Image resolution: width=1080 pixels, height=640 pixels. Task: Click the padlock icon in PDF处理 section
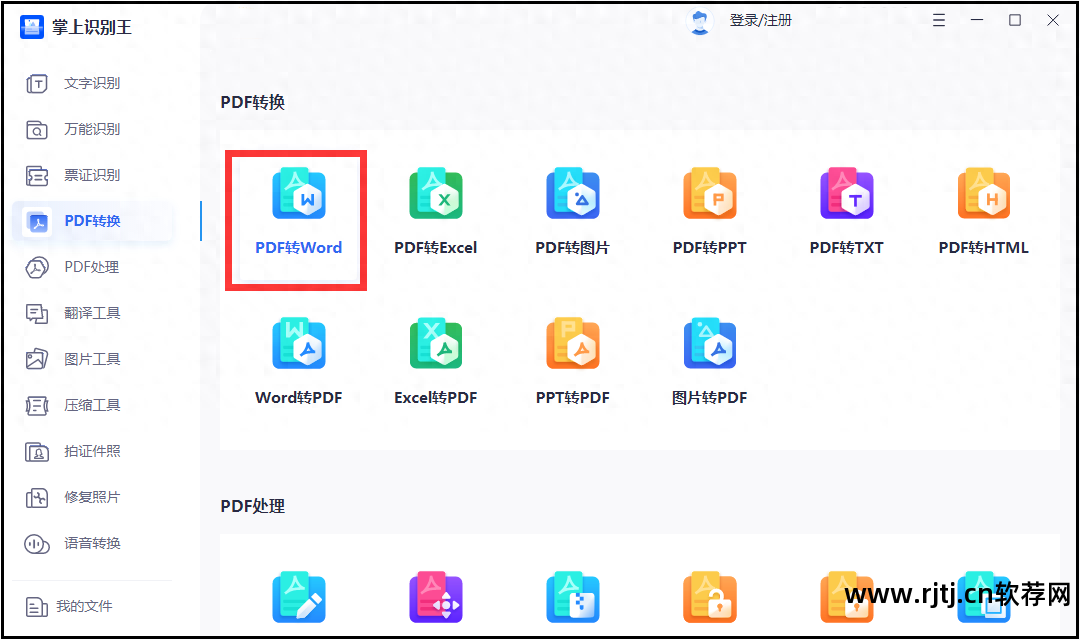[709, 597]
